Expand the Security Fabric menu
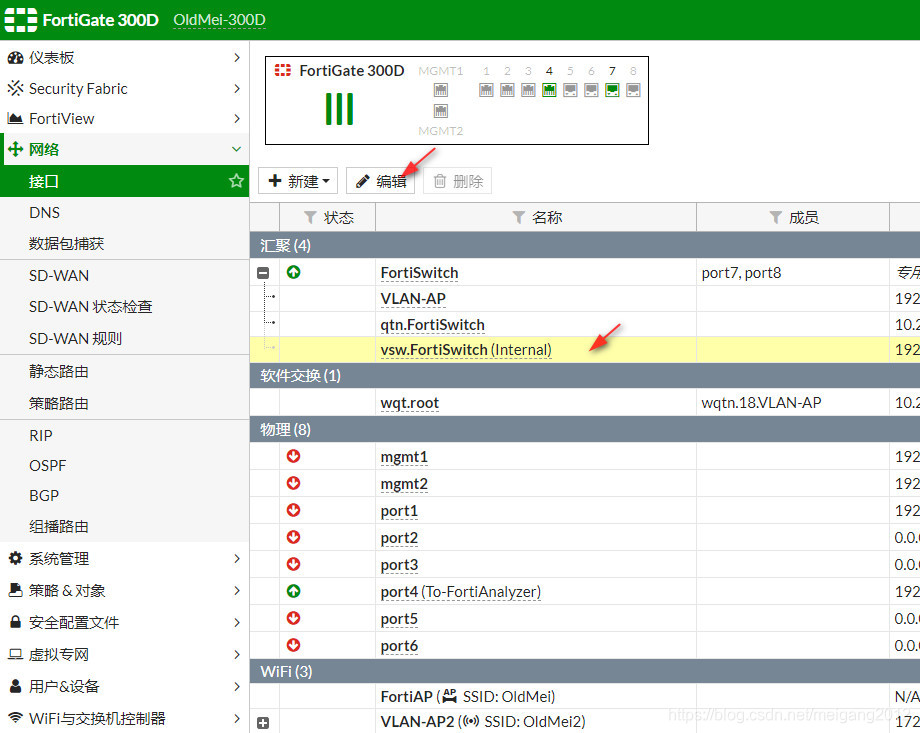920x733 pixels. (236, 88)
